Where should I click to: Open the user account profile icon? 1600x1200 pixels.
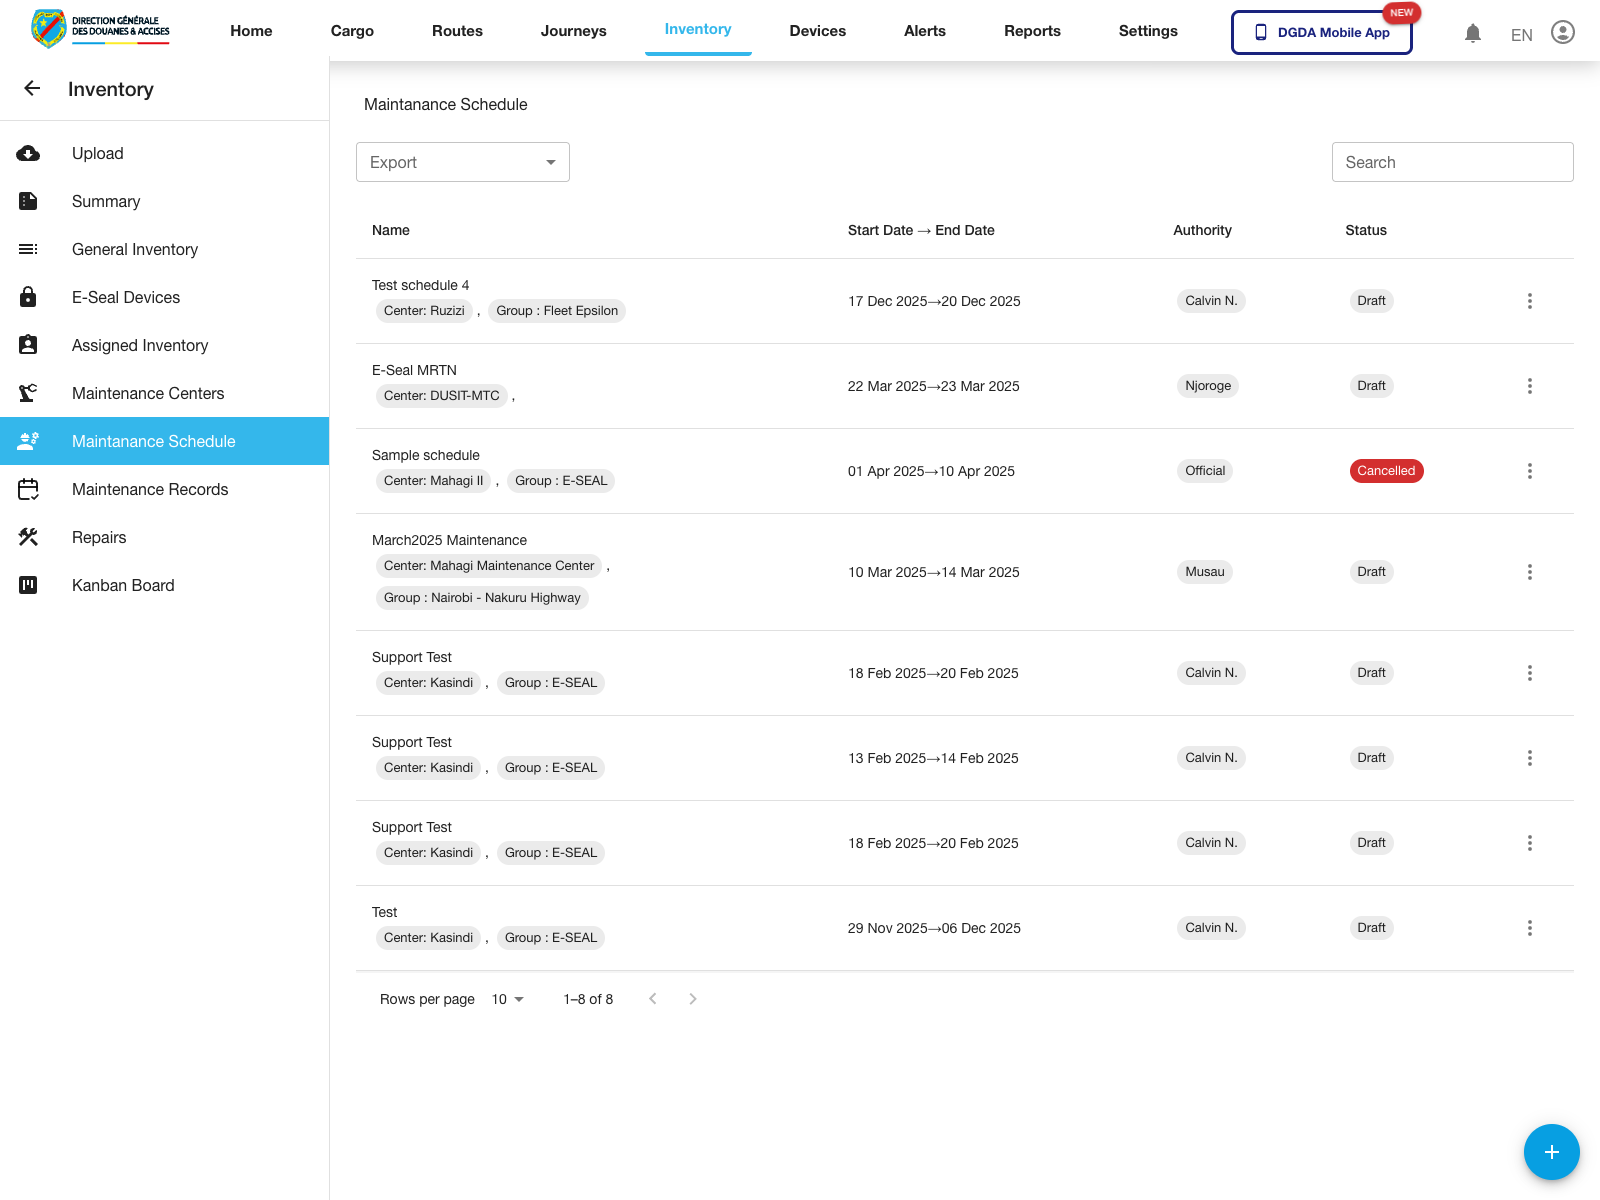(1562, 33)
